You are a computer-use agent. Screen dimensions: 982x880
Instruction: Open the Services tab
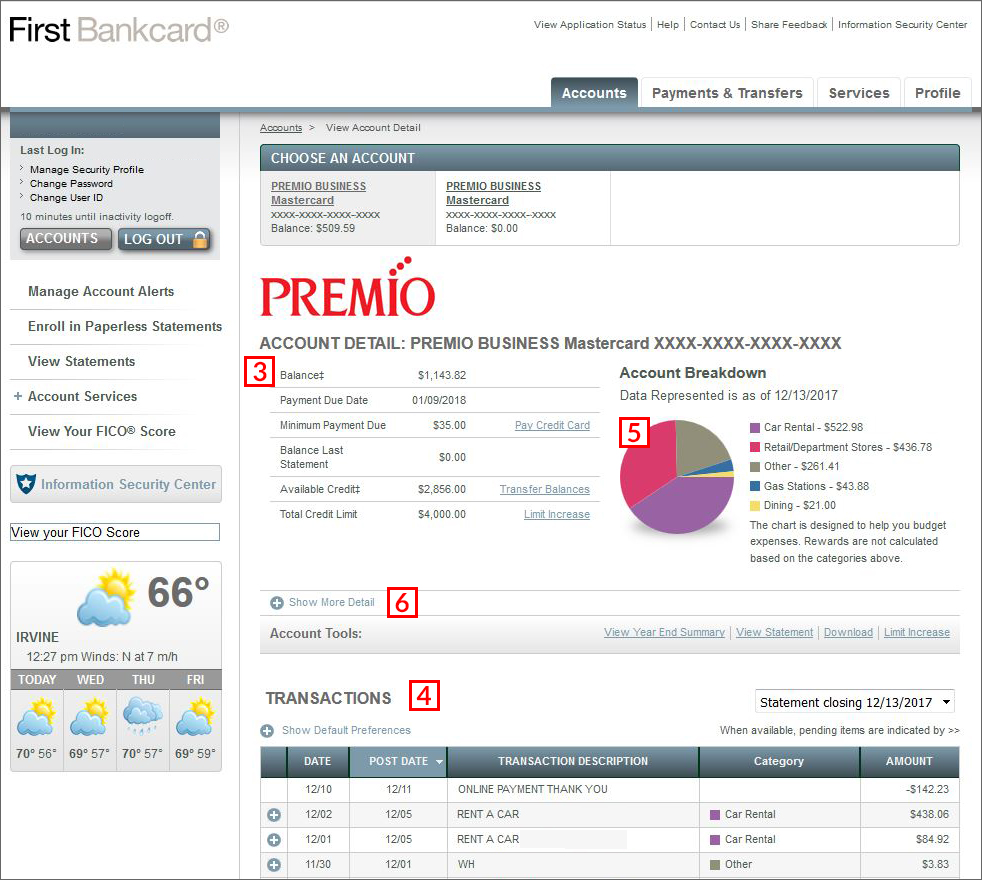859,93
